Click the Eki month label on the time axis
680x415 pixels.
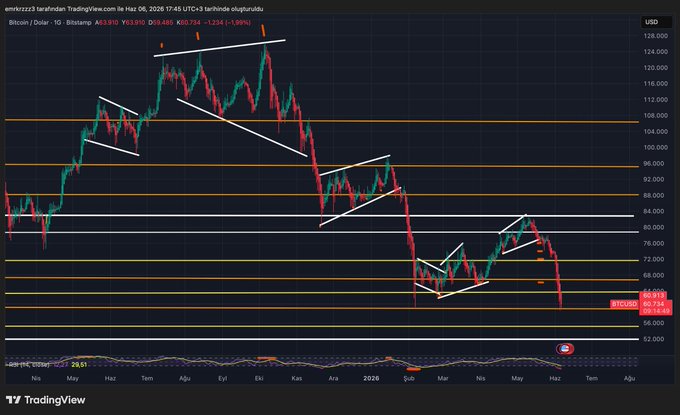tap(259, 379)
